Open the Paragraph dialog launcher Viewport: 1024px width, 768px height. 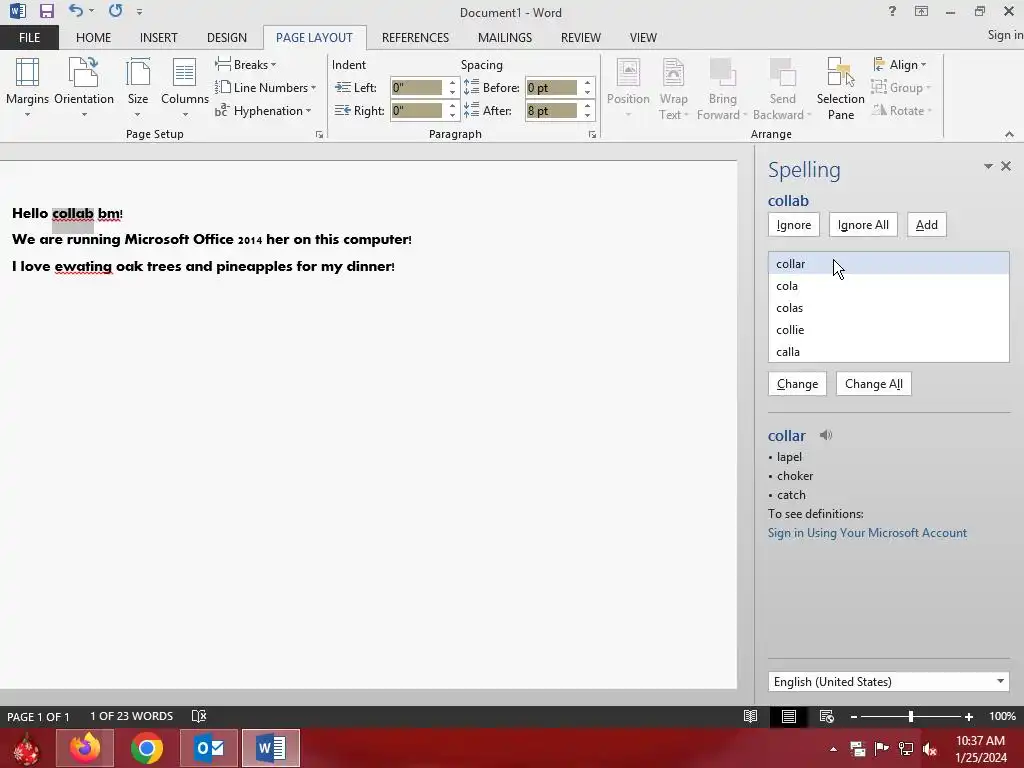pos(592,135)
